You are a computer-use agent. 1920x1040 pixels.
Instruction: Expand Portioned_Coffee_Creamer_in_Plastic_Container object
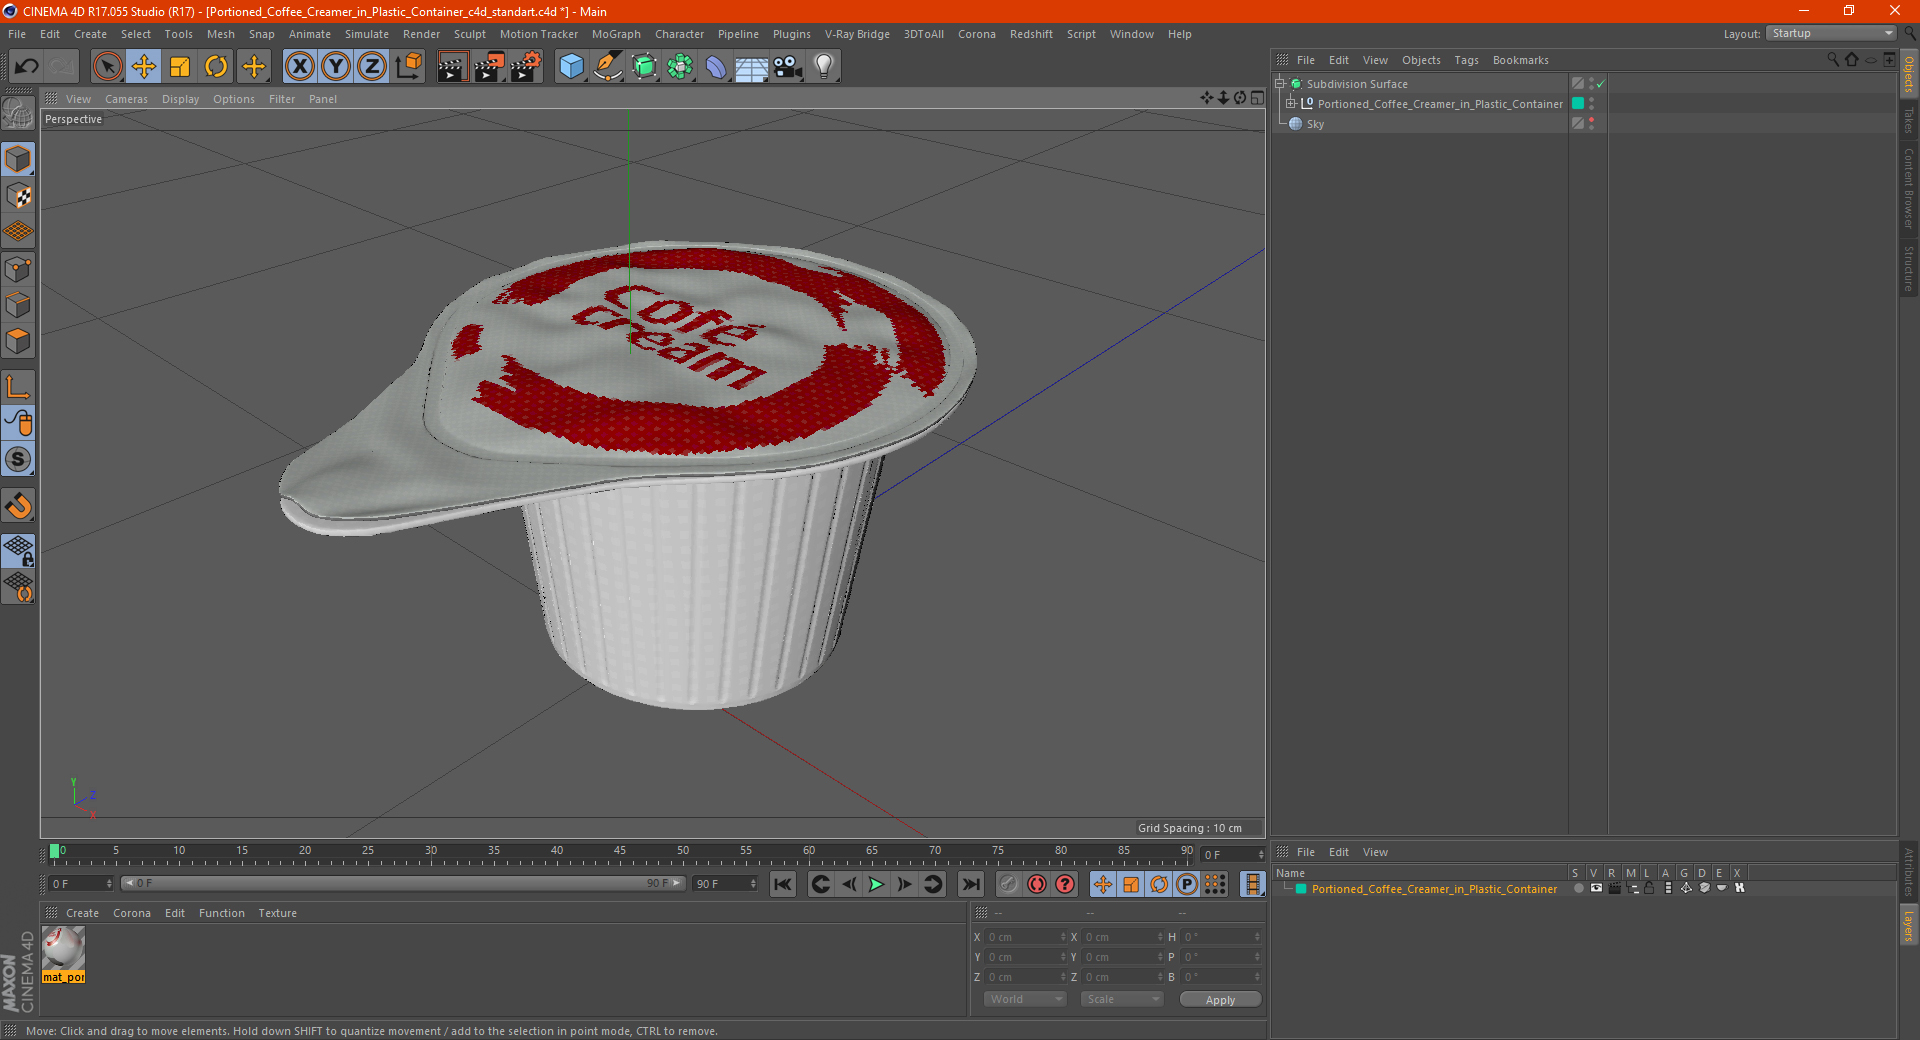point(1291,104)
